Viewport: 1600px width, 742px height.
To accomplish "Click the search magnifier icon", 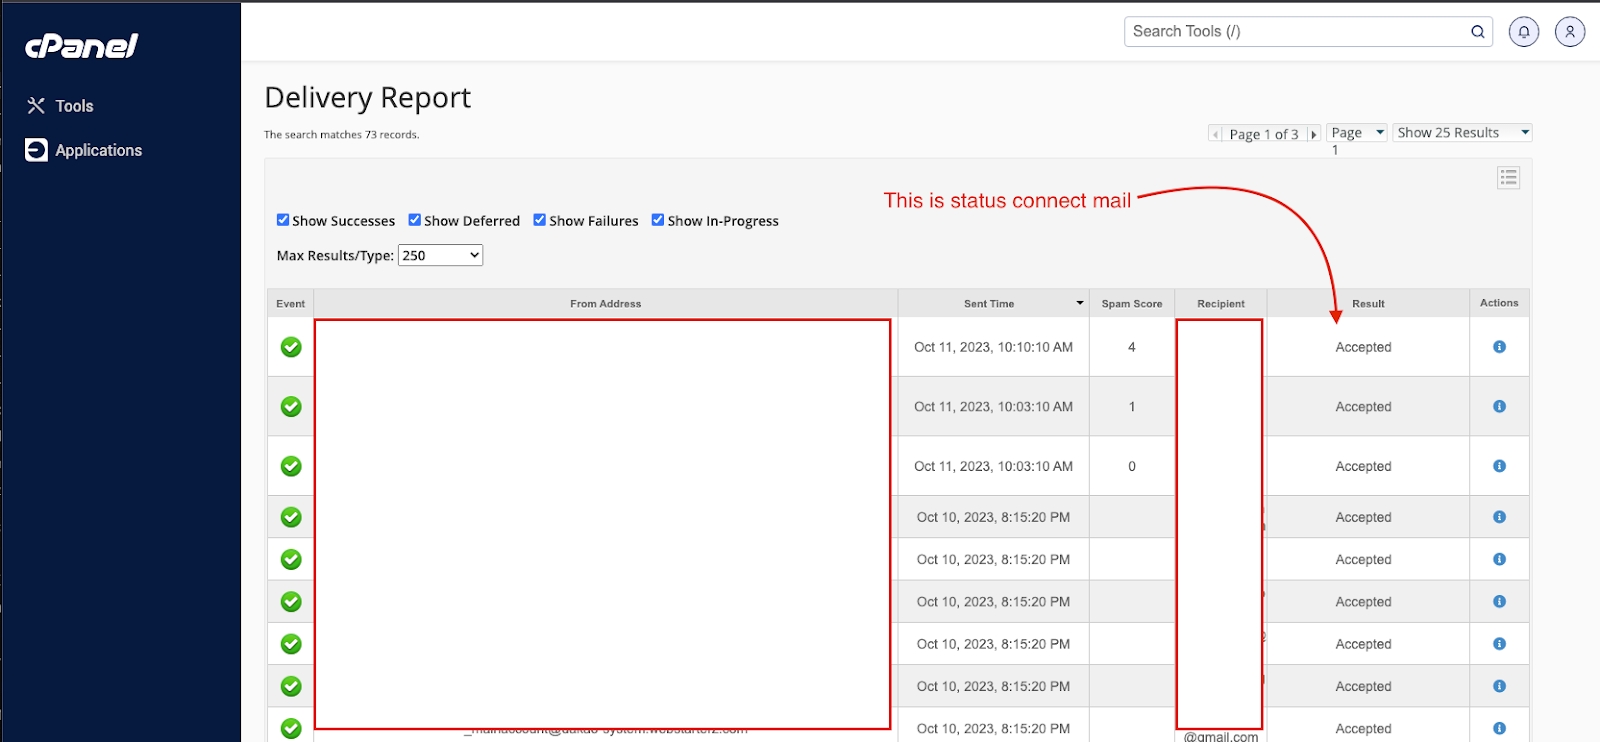I will 1477,32.
